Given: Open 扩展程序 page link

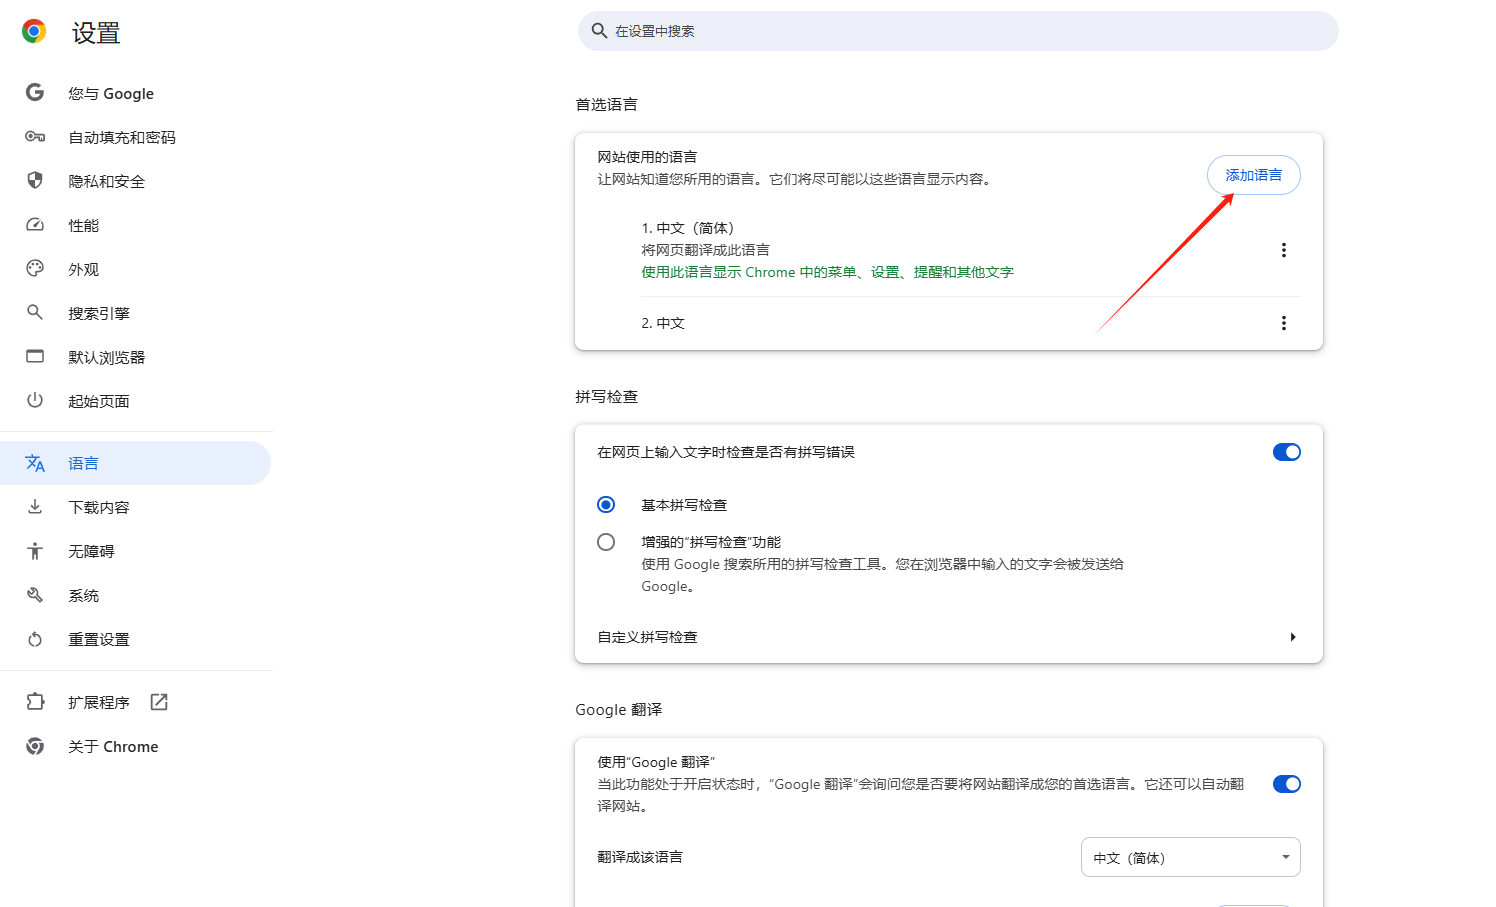Looking at the screenshot, I should click(135, 702).
